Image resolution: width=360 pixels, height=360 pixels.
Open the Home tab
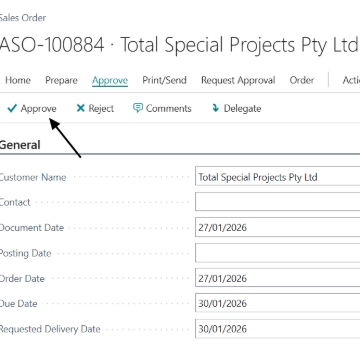[x=18, y=80]
